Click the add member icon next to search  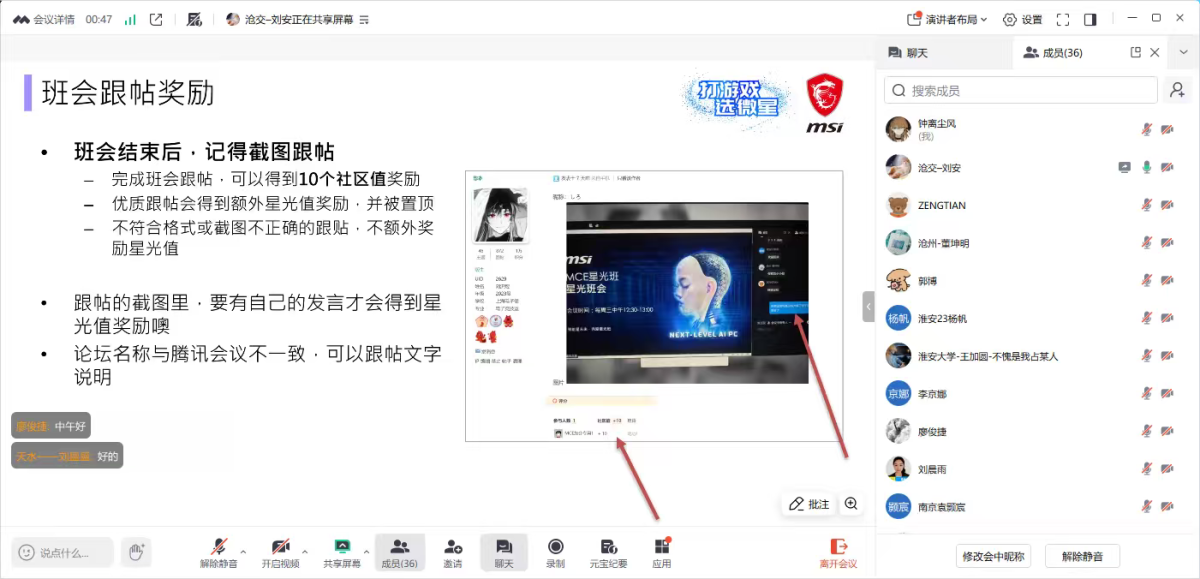(x=1177, y=90)
